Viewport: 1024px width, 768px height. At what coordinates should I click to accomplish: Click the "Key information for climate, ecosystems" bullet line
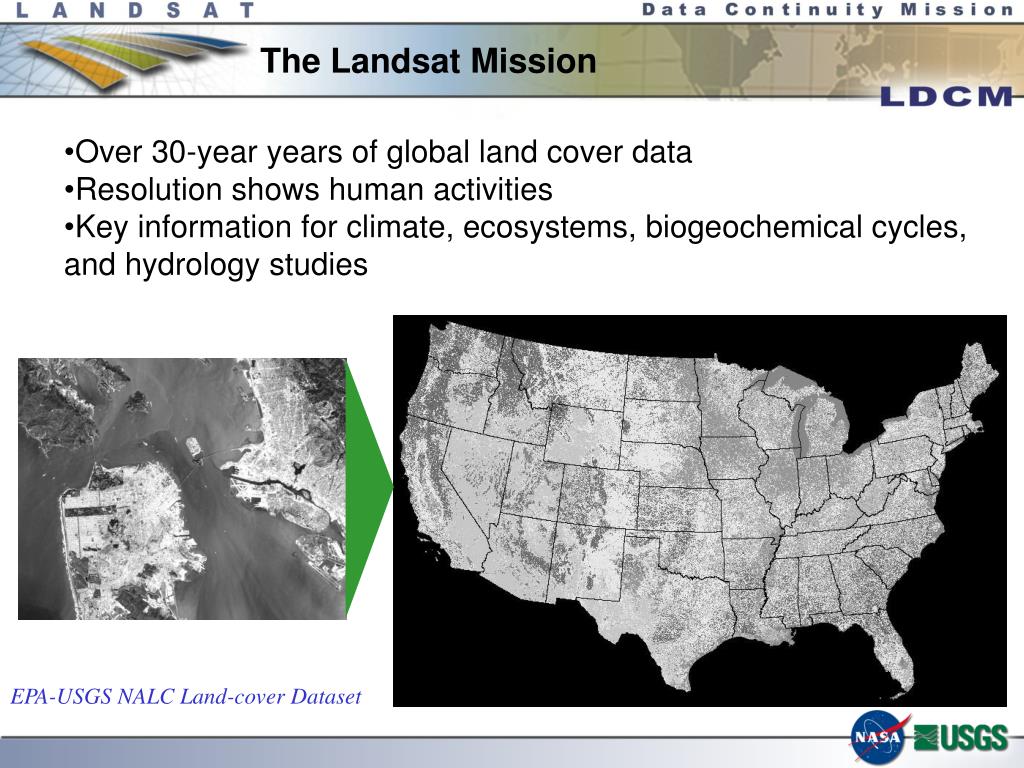click(x=515, y=228)
